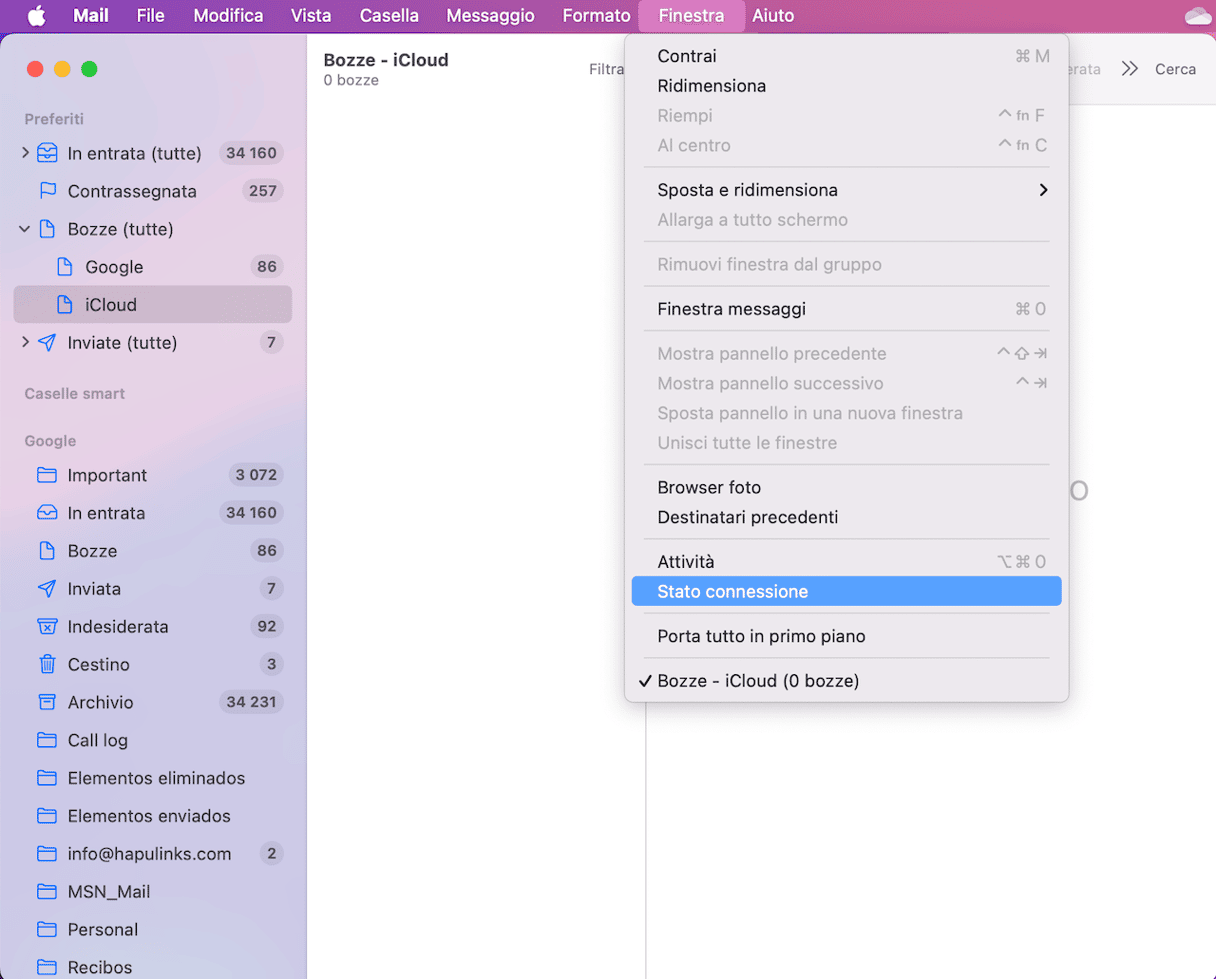Expand the In entrata (tutte) mailbox group
This screenshot has width=1216, height=979.
point(25,153)
